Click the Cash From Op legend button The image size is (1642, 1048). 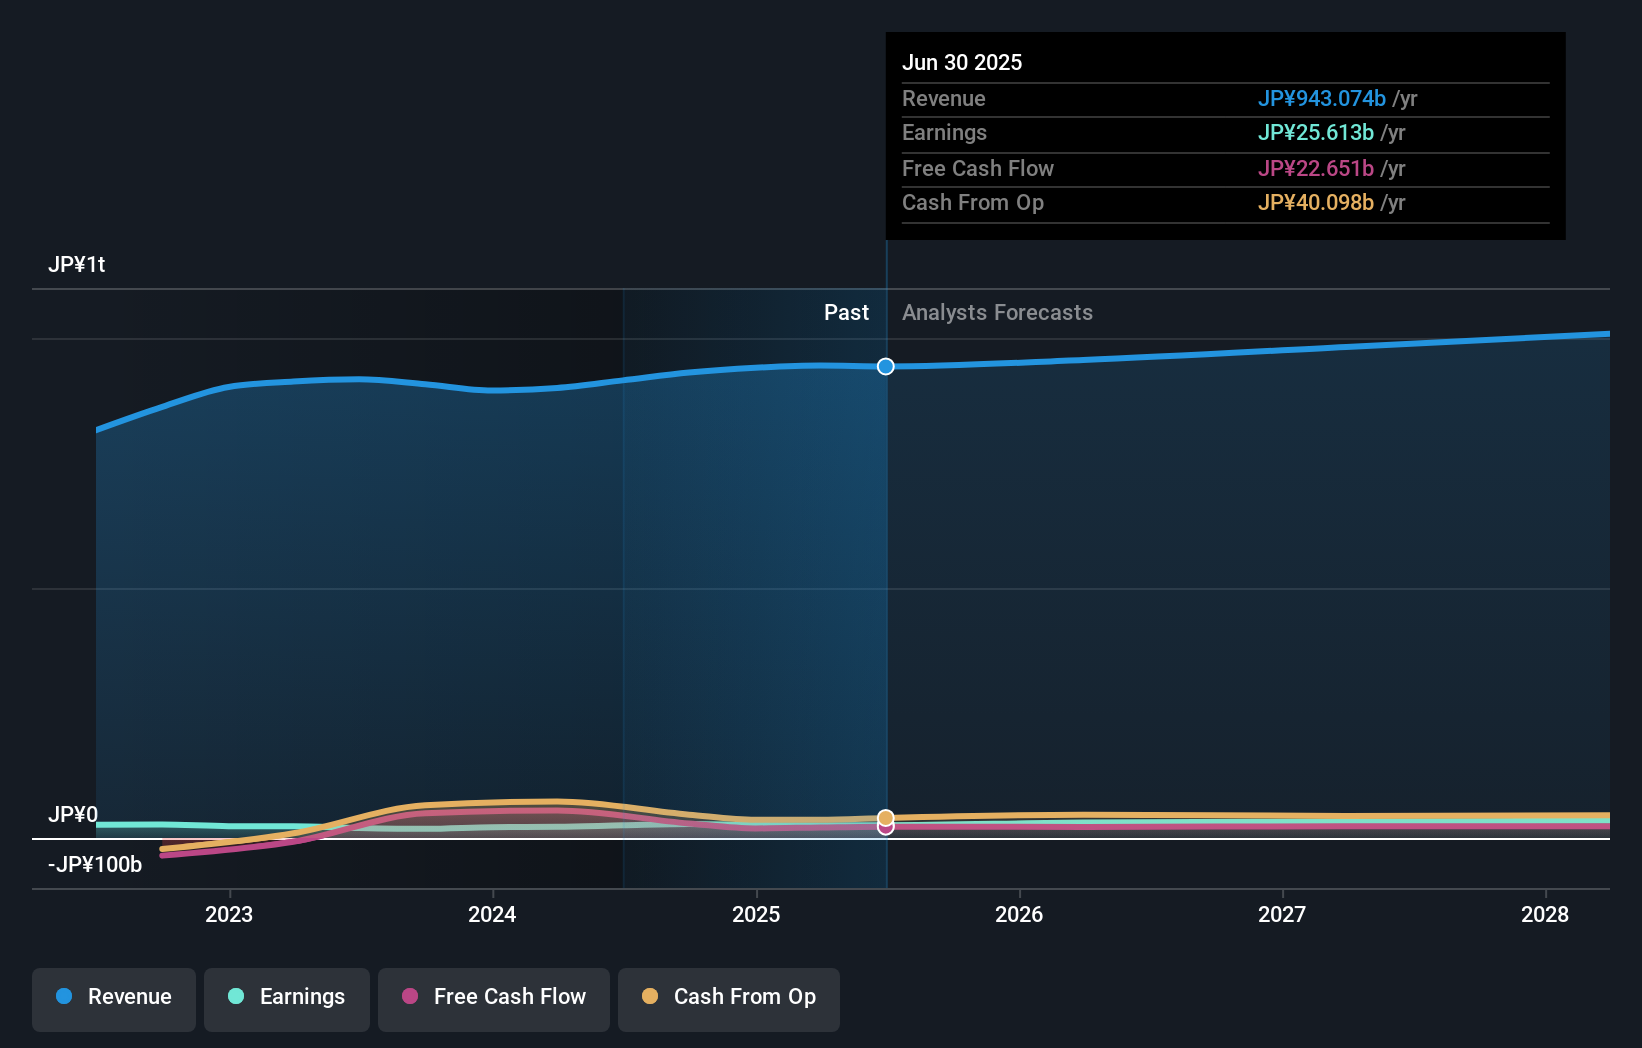[x=729, y=998]
